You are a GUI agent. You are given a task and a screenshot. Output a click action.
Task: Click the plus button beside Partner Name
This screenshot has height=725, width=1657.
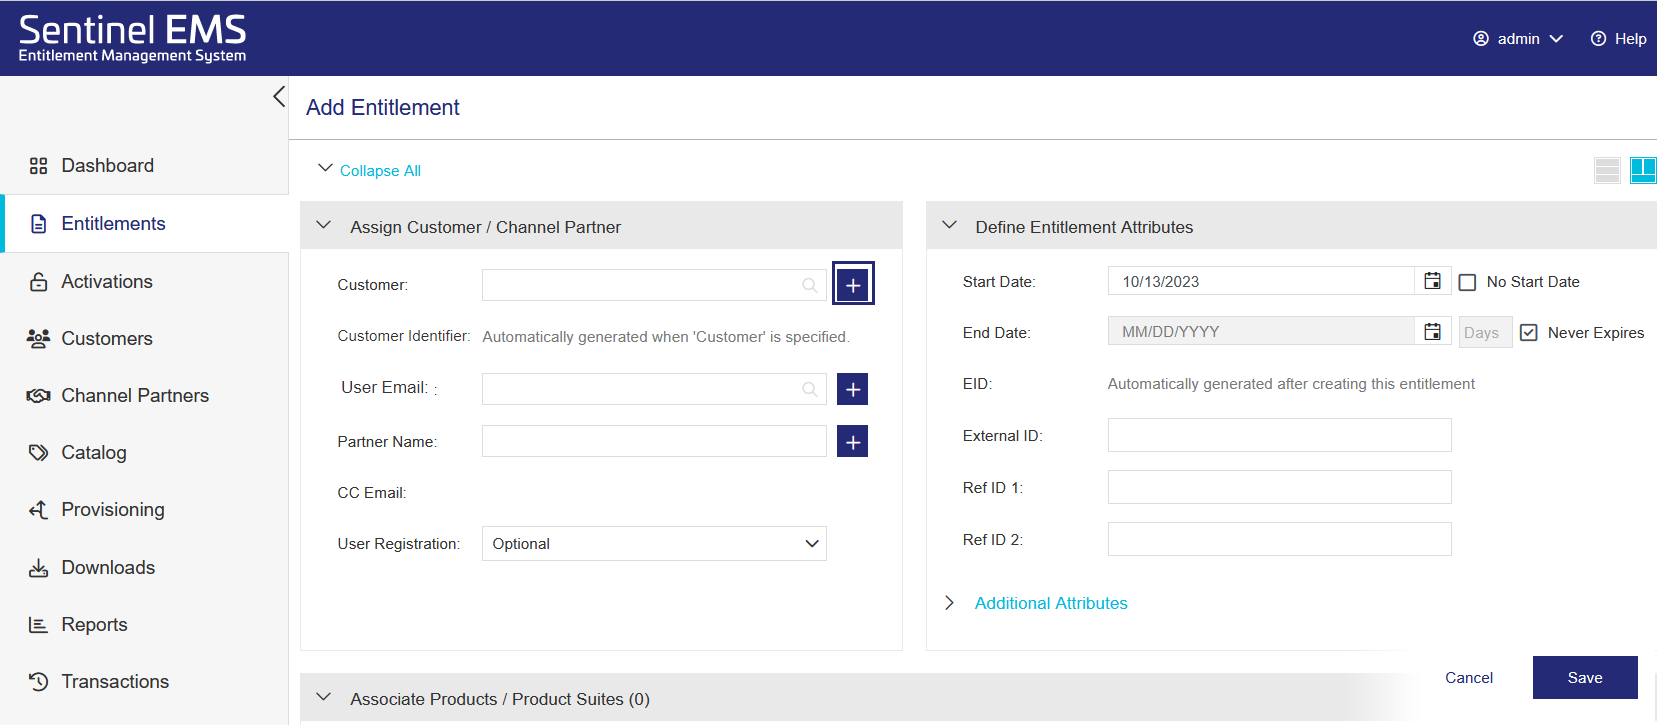[x=852, y=441]
